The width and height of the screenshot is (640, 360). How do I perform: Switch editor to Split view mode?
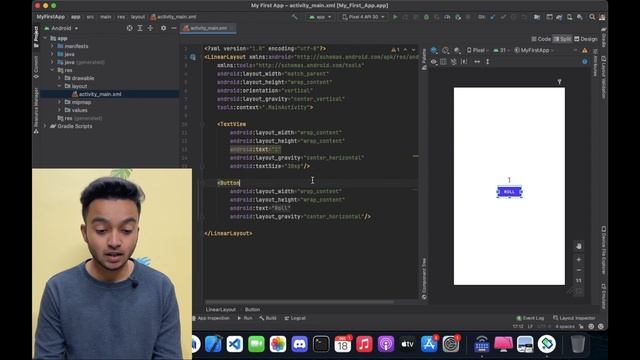pos(562,39)
